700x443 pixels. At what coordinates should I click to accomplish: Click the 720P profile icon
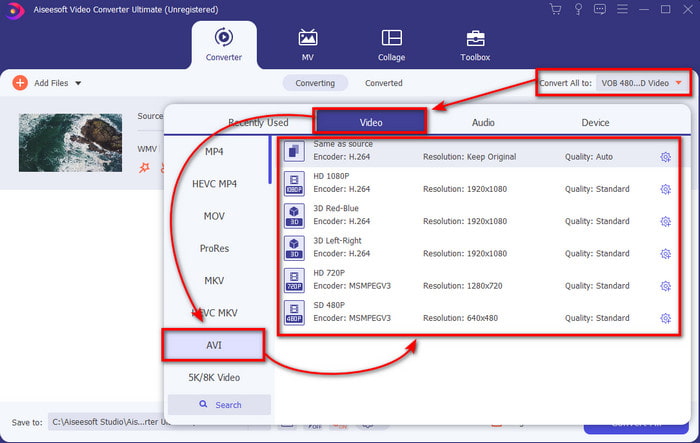click(x=294, y=280)
